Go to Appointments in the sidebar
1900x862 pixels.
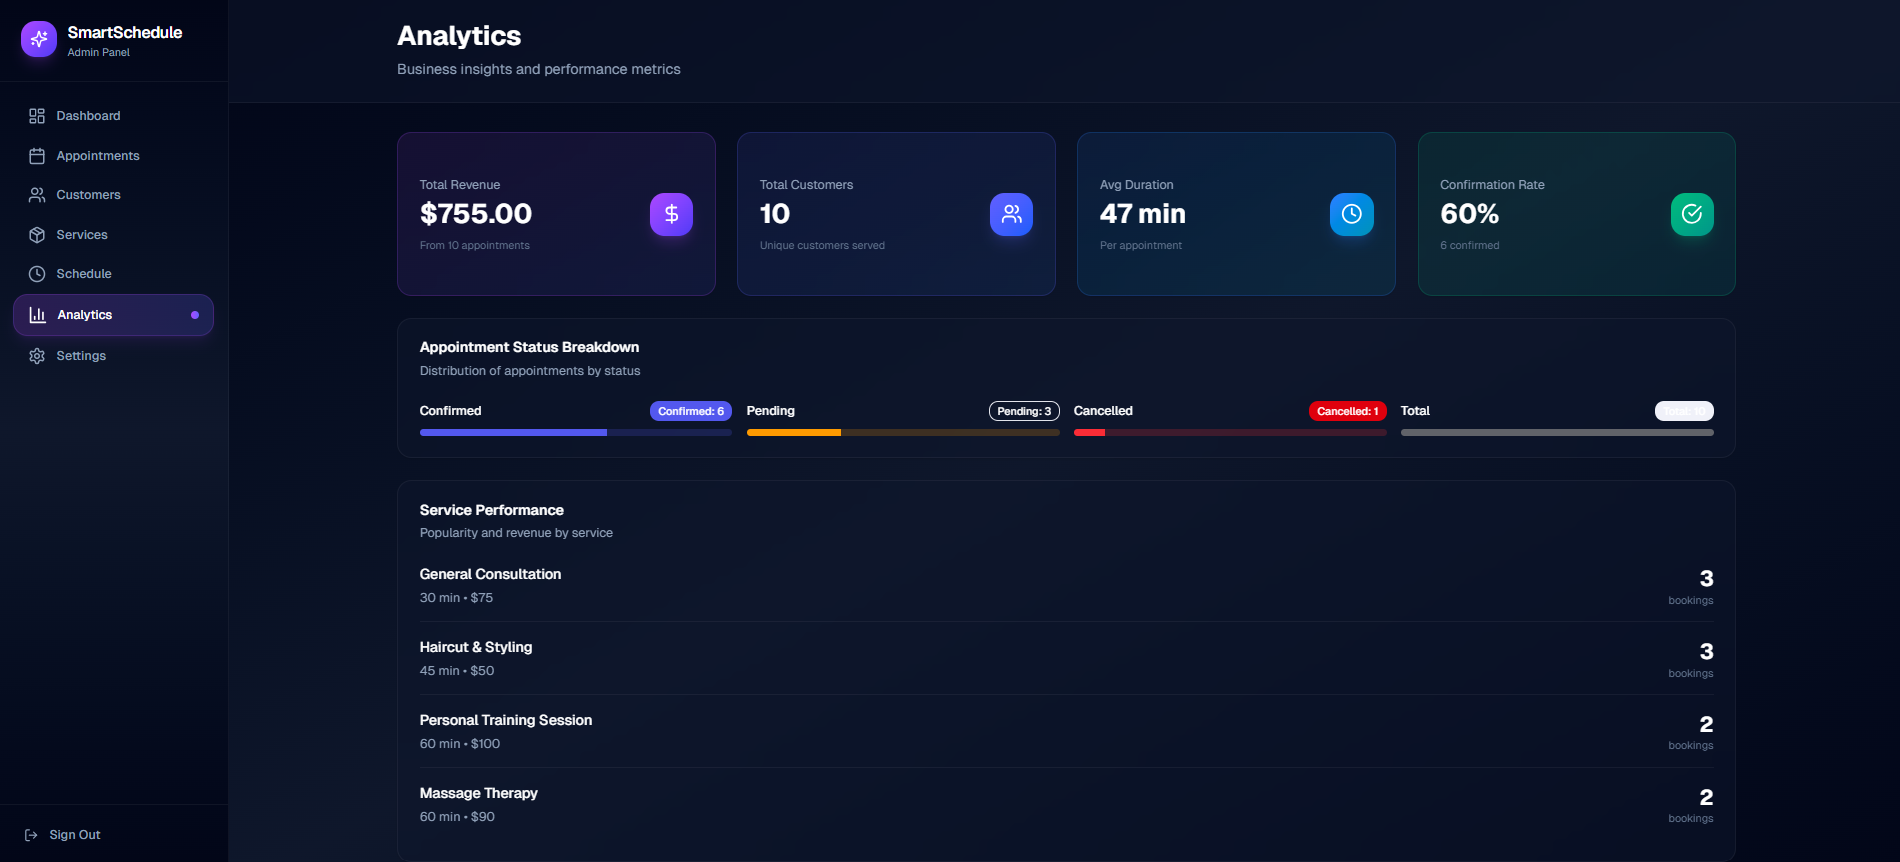pyautogui.click(x=97, y=156)
